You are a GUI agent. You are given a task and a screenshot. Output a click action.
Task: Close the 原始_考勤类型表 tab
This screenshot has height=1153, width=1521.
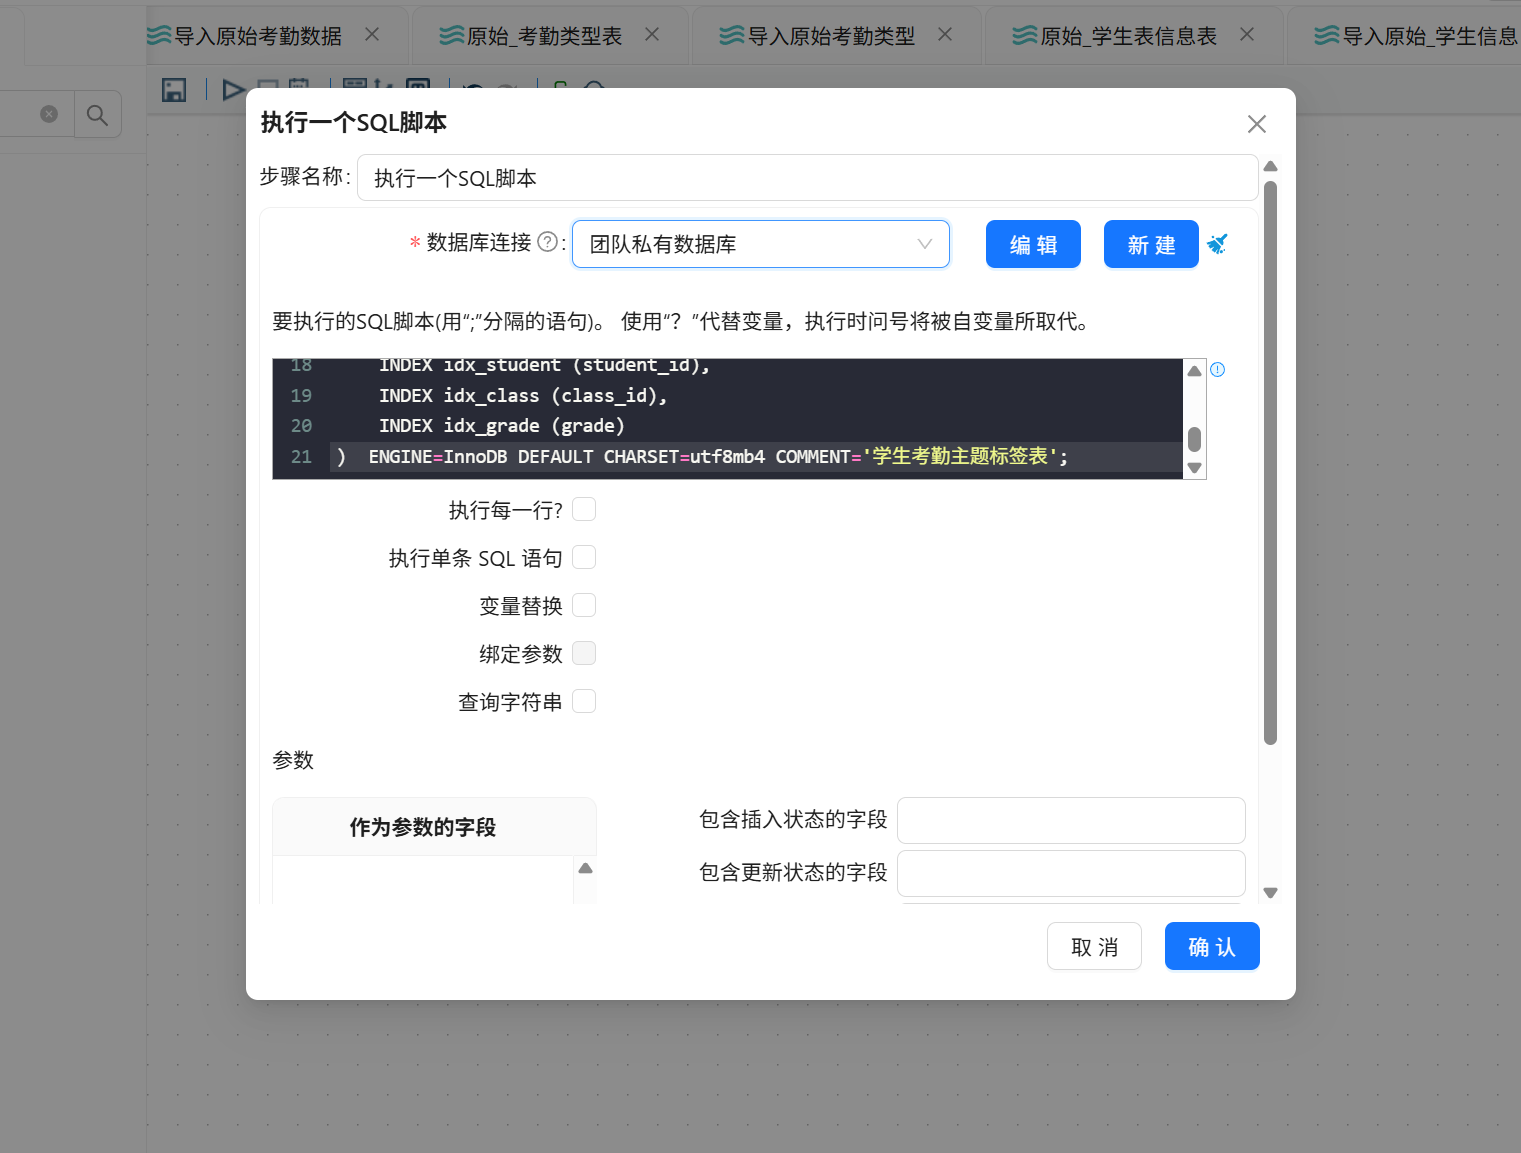pos(652,34)
